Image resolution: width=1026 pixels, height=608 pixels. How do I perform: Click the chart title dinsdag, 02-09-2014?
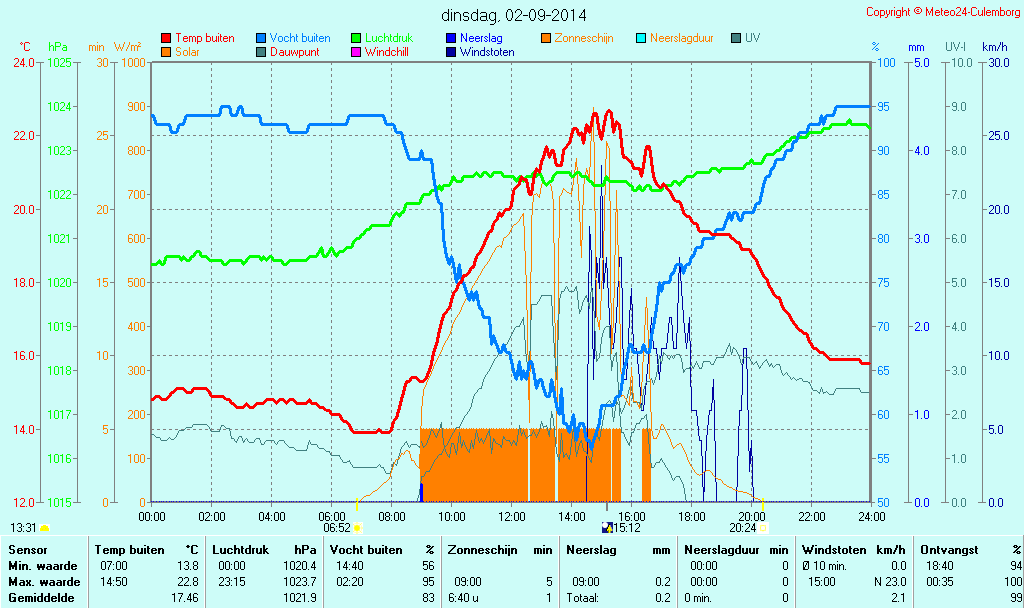pyautogui.click(x=514, y=15)
